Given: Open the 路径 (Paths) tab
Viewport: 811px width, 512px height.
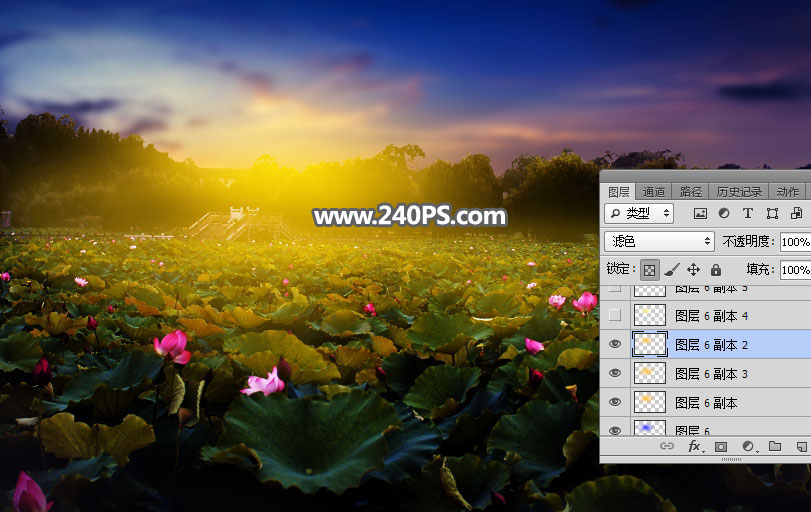Looking at the screenshot, I should (x=690, y=192).
